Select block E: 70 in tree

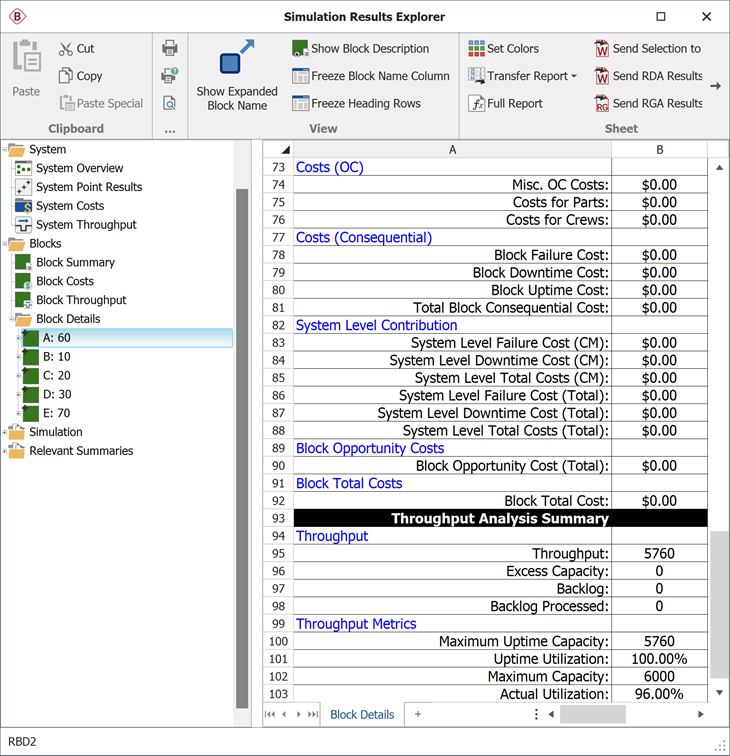click(x=56, y=413)
